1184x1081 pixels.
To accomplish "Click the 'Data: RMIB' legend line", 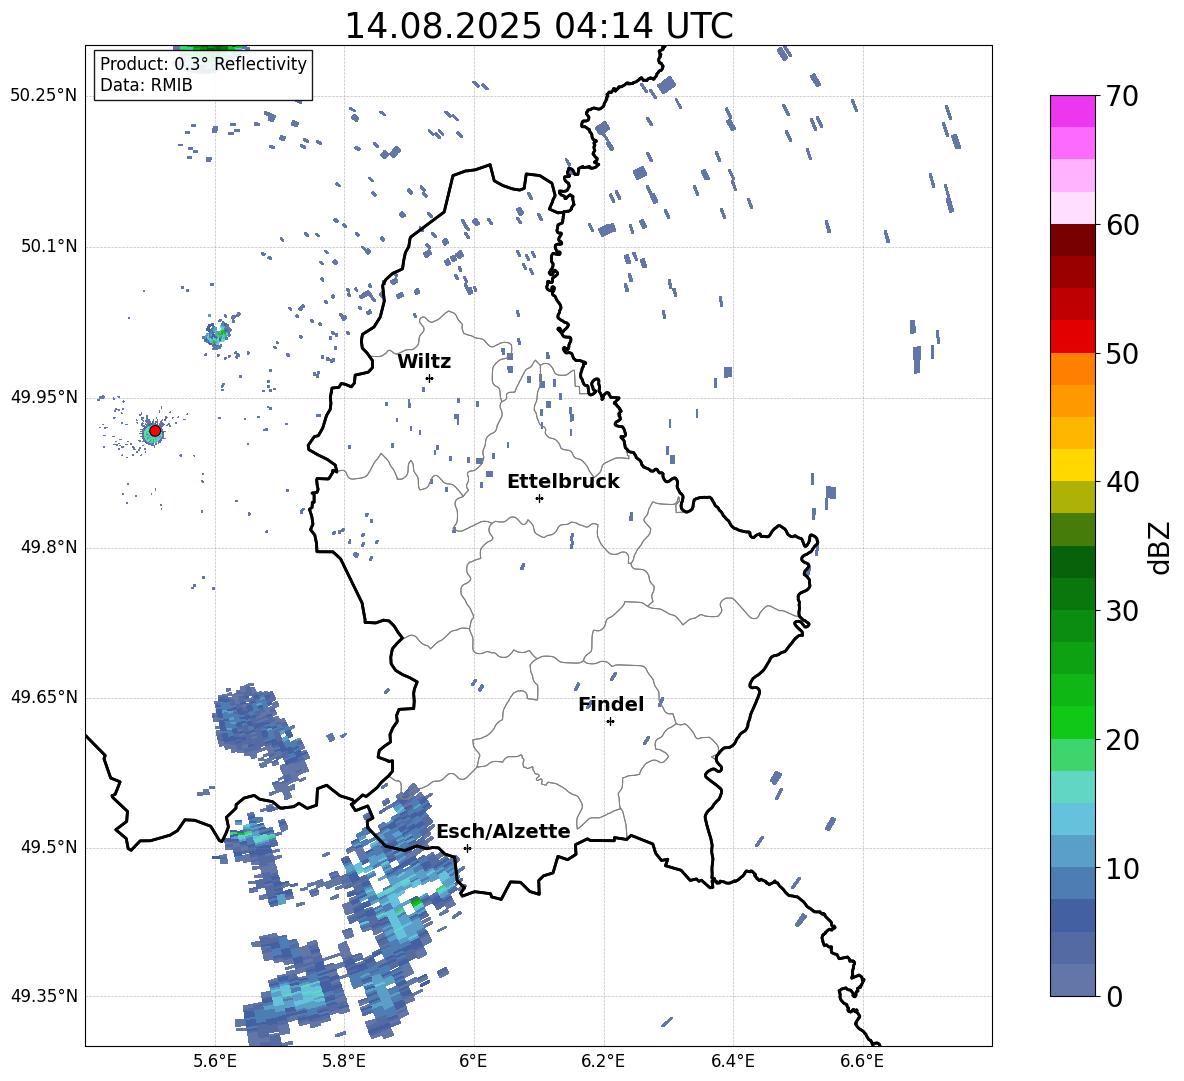I will click(x=146, y=85).
